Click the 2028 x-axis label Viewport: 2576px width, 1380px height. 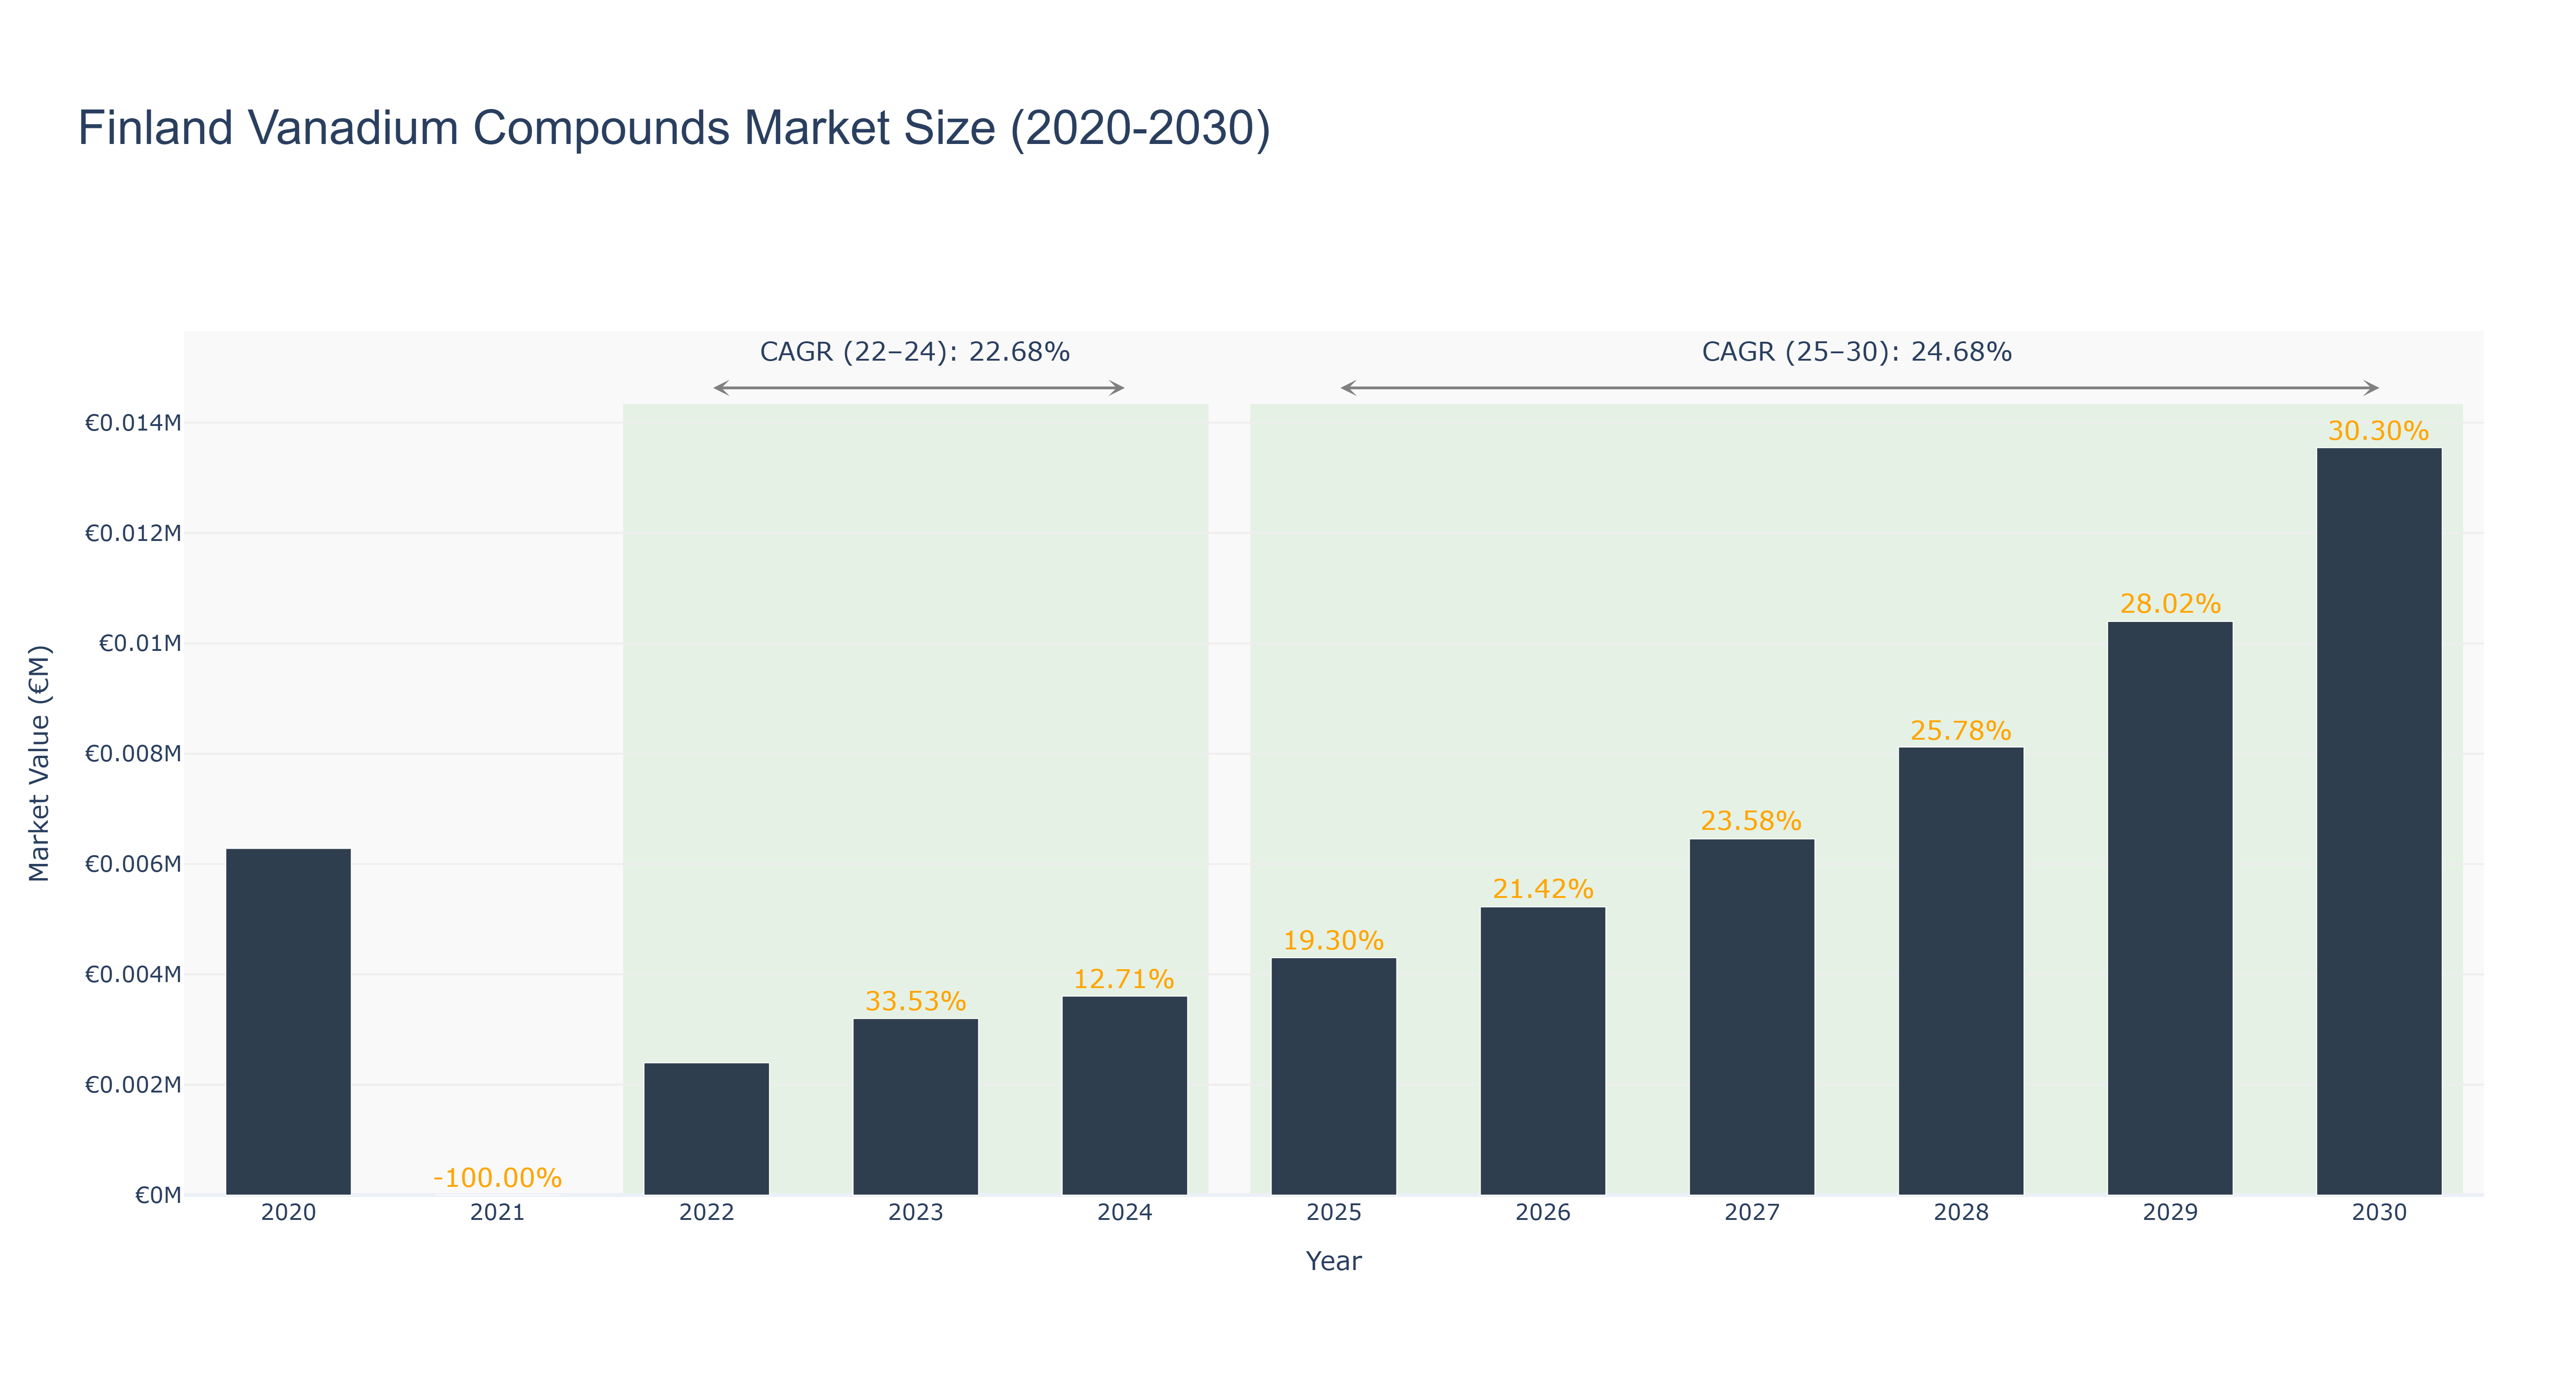[1960, 1213]
